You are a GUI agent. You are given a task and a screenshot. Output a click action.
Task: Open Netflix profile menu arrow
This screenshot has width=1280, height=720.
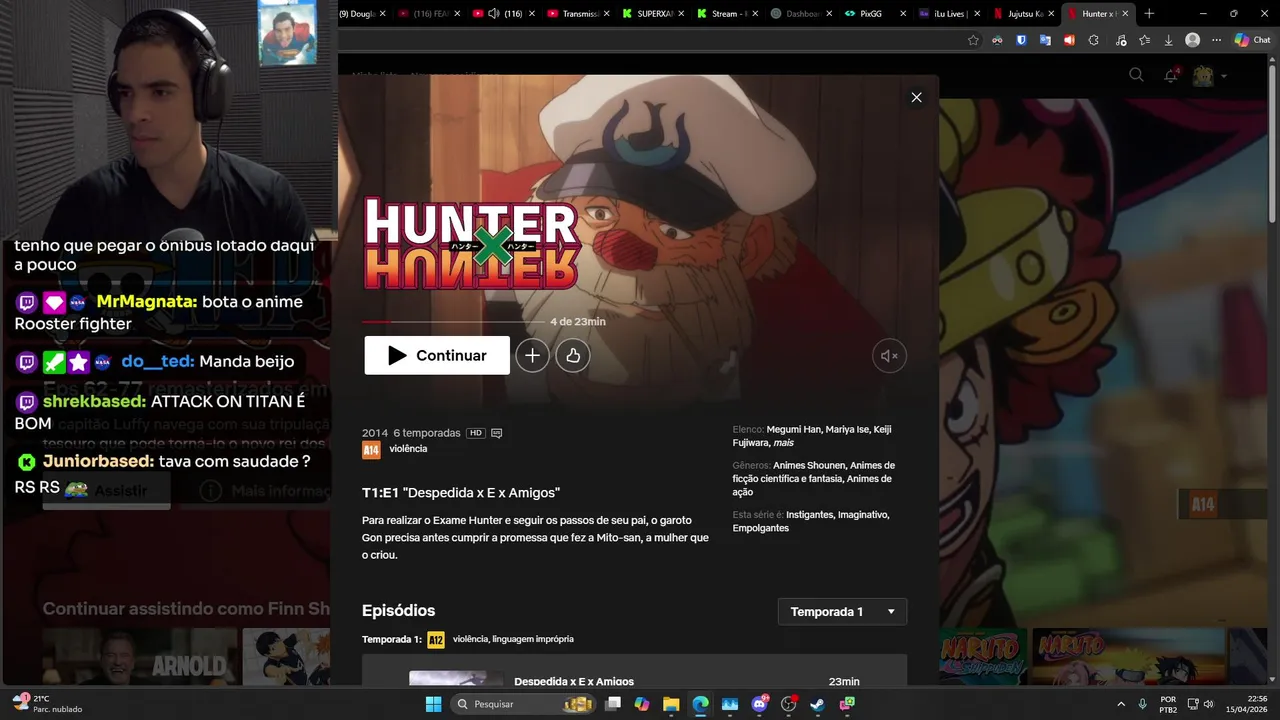(1223, 76)
